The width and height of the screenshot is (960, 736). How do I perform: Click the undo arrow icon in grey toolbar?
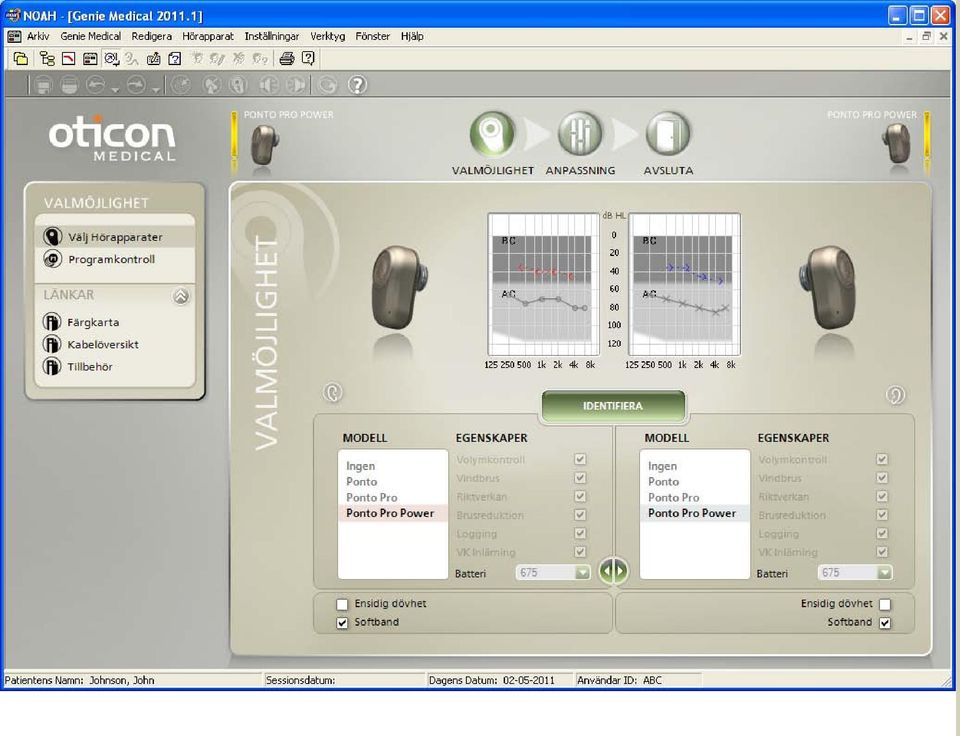[96, 85]
